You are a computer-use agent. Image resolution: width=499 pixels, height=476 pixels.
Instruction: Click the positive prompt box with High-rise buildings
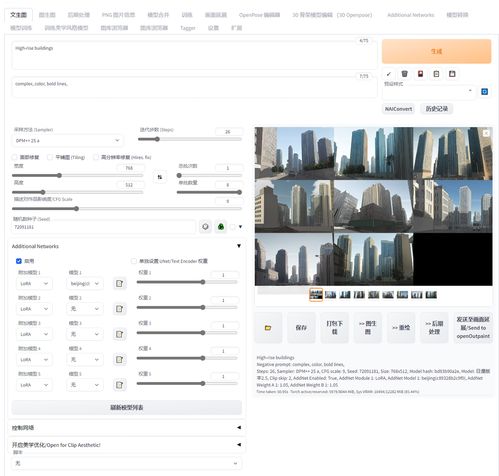(194, 55)
